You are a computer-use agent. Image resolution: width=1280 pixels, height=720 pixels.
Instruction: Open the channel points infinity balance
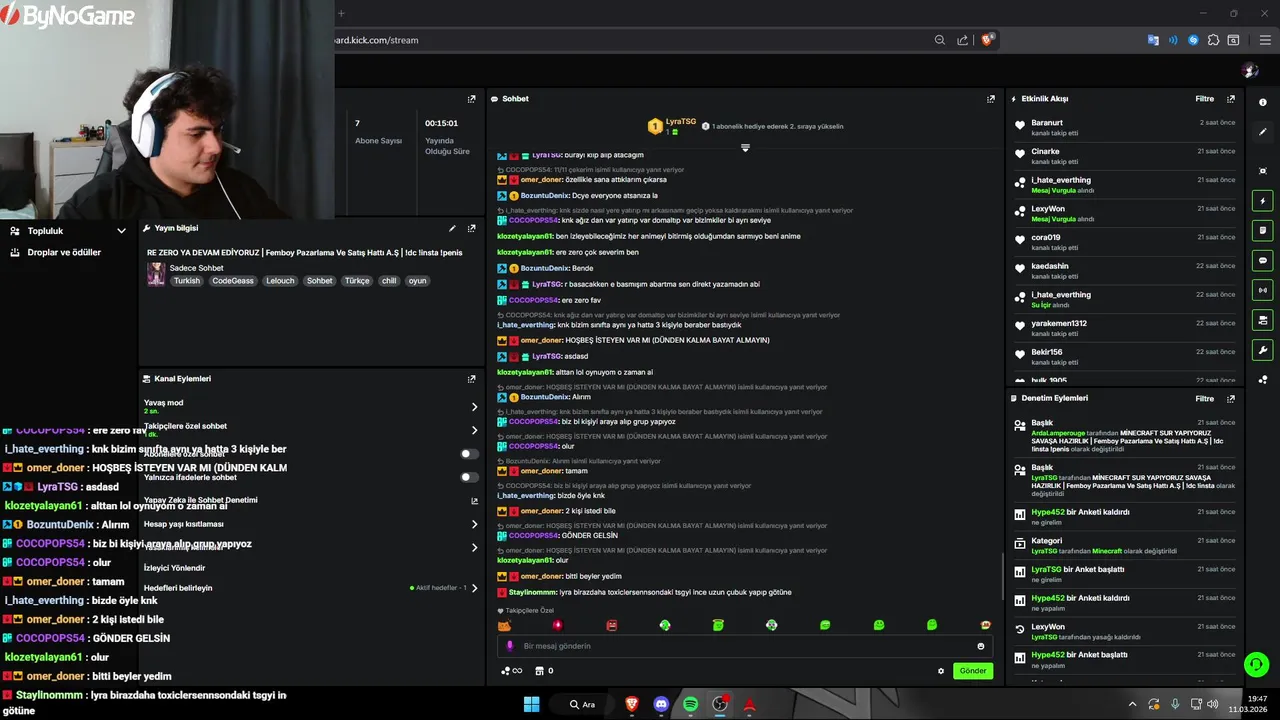(x=511, y=671)
